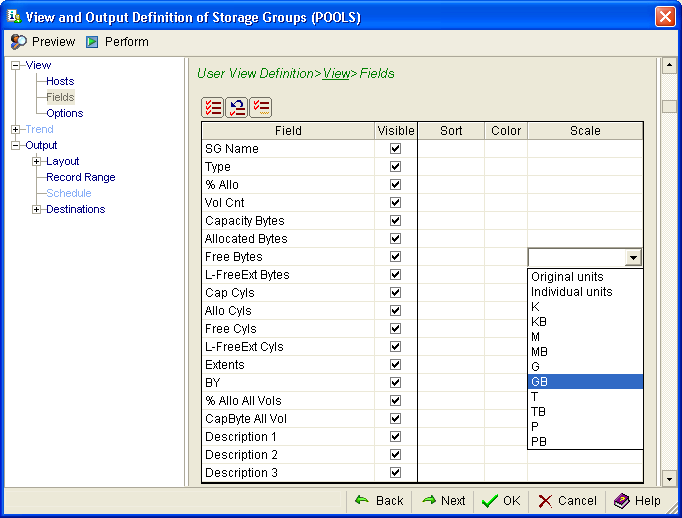Go Back using the arrow button
This screenshot has height=518, width=682.
point(378,501)
